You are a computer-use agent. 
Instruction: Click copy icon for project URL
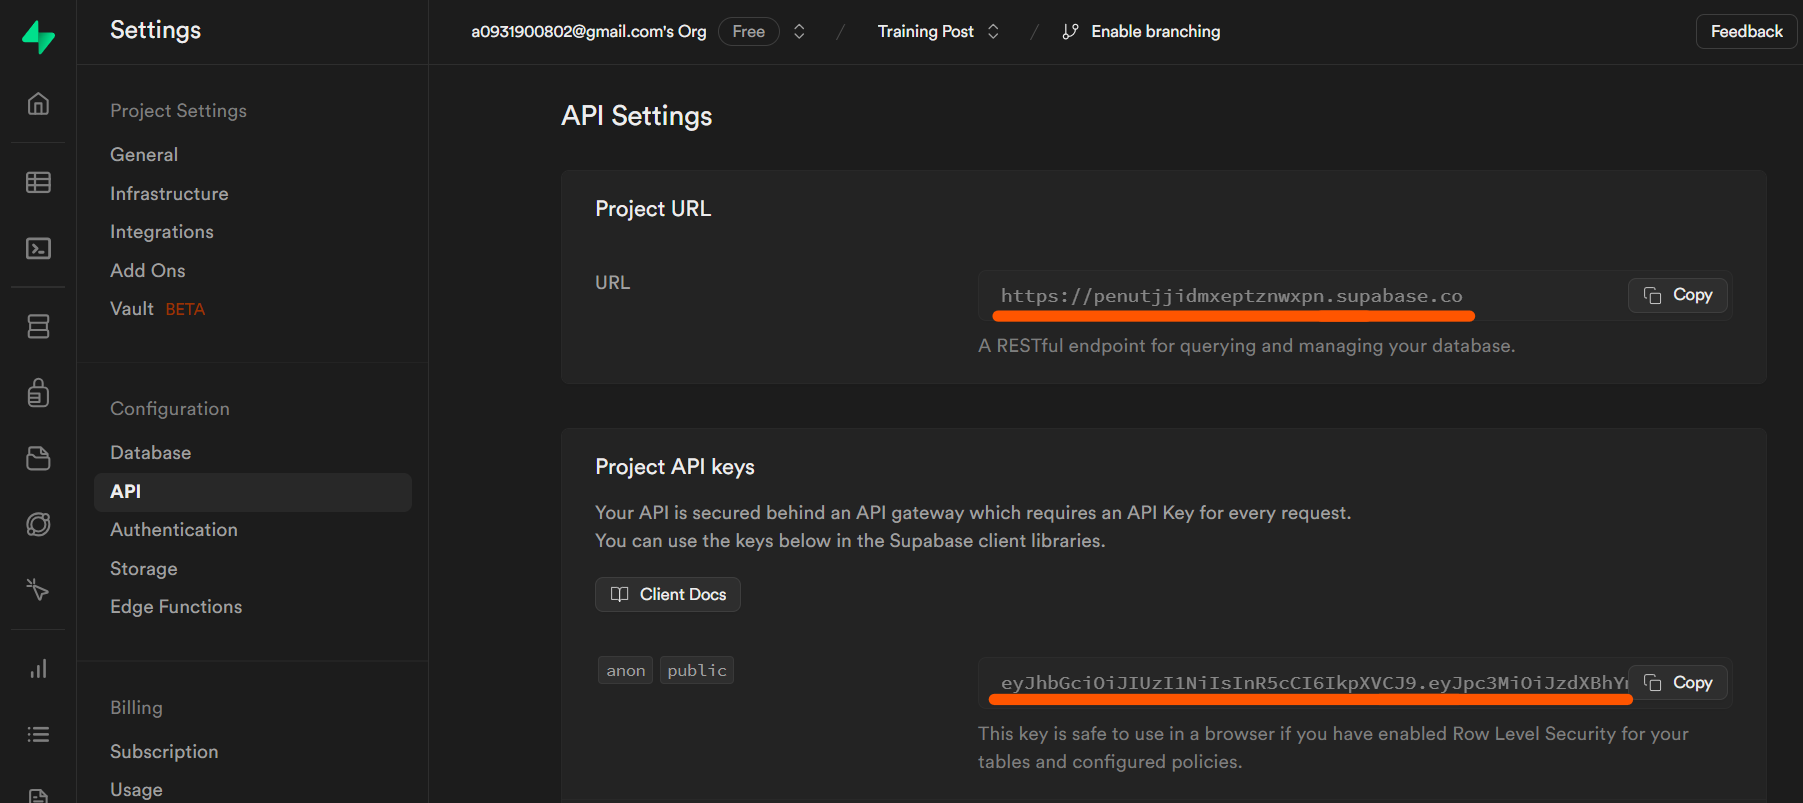coord(1652,295)
